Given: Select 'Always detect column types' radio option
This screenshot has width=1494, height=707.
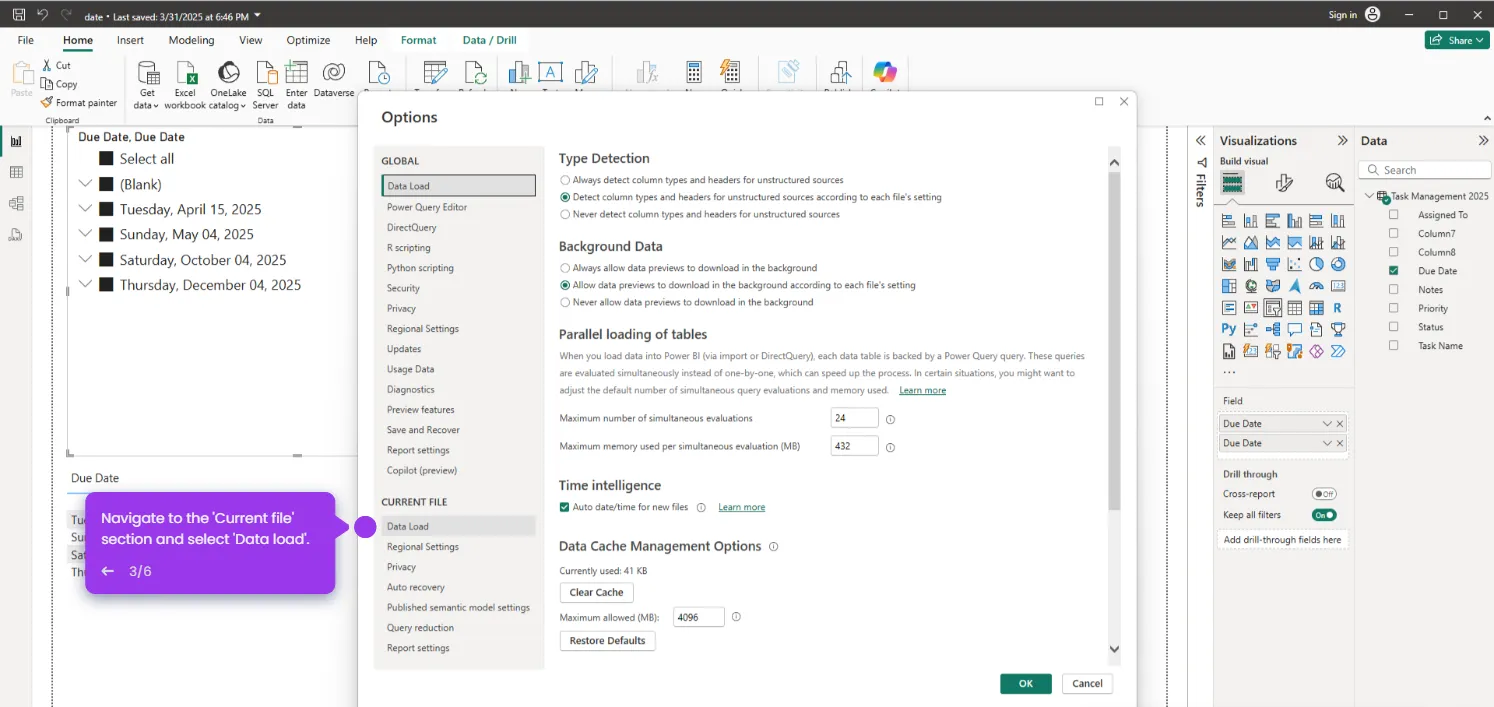Looking at the screenshot, I should 565,180.
